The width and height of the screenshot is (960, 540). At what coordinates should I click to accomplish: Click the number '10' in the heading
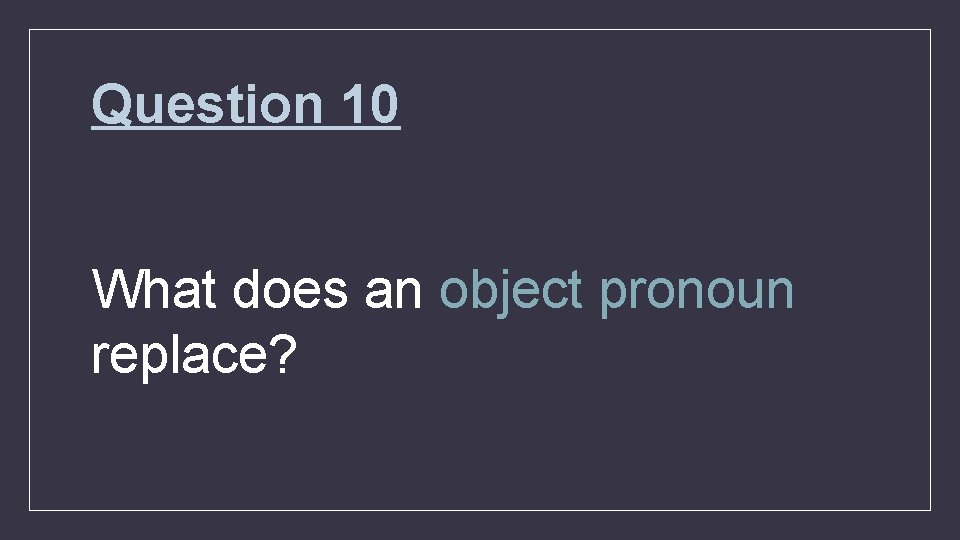pos(370,104)
